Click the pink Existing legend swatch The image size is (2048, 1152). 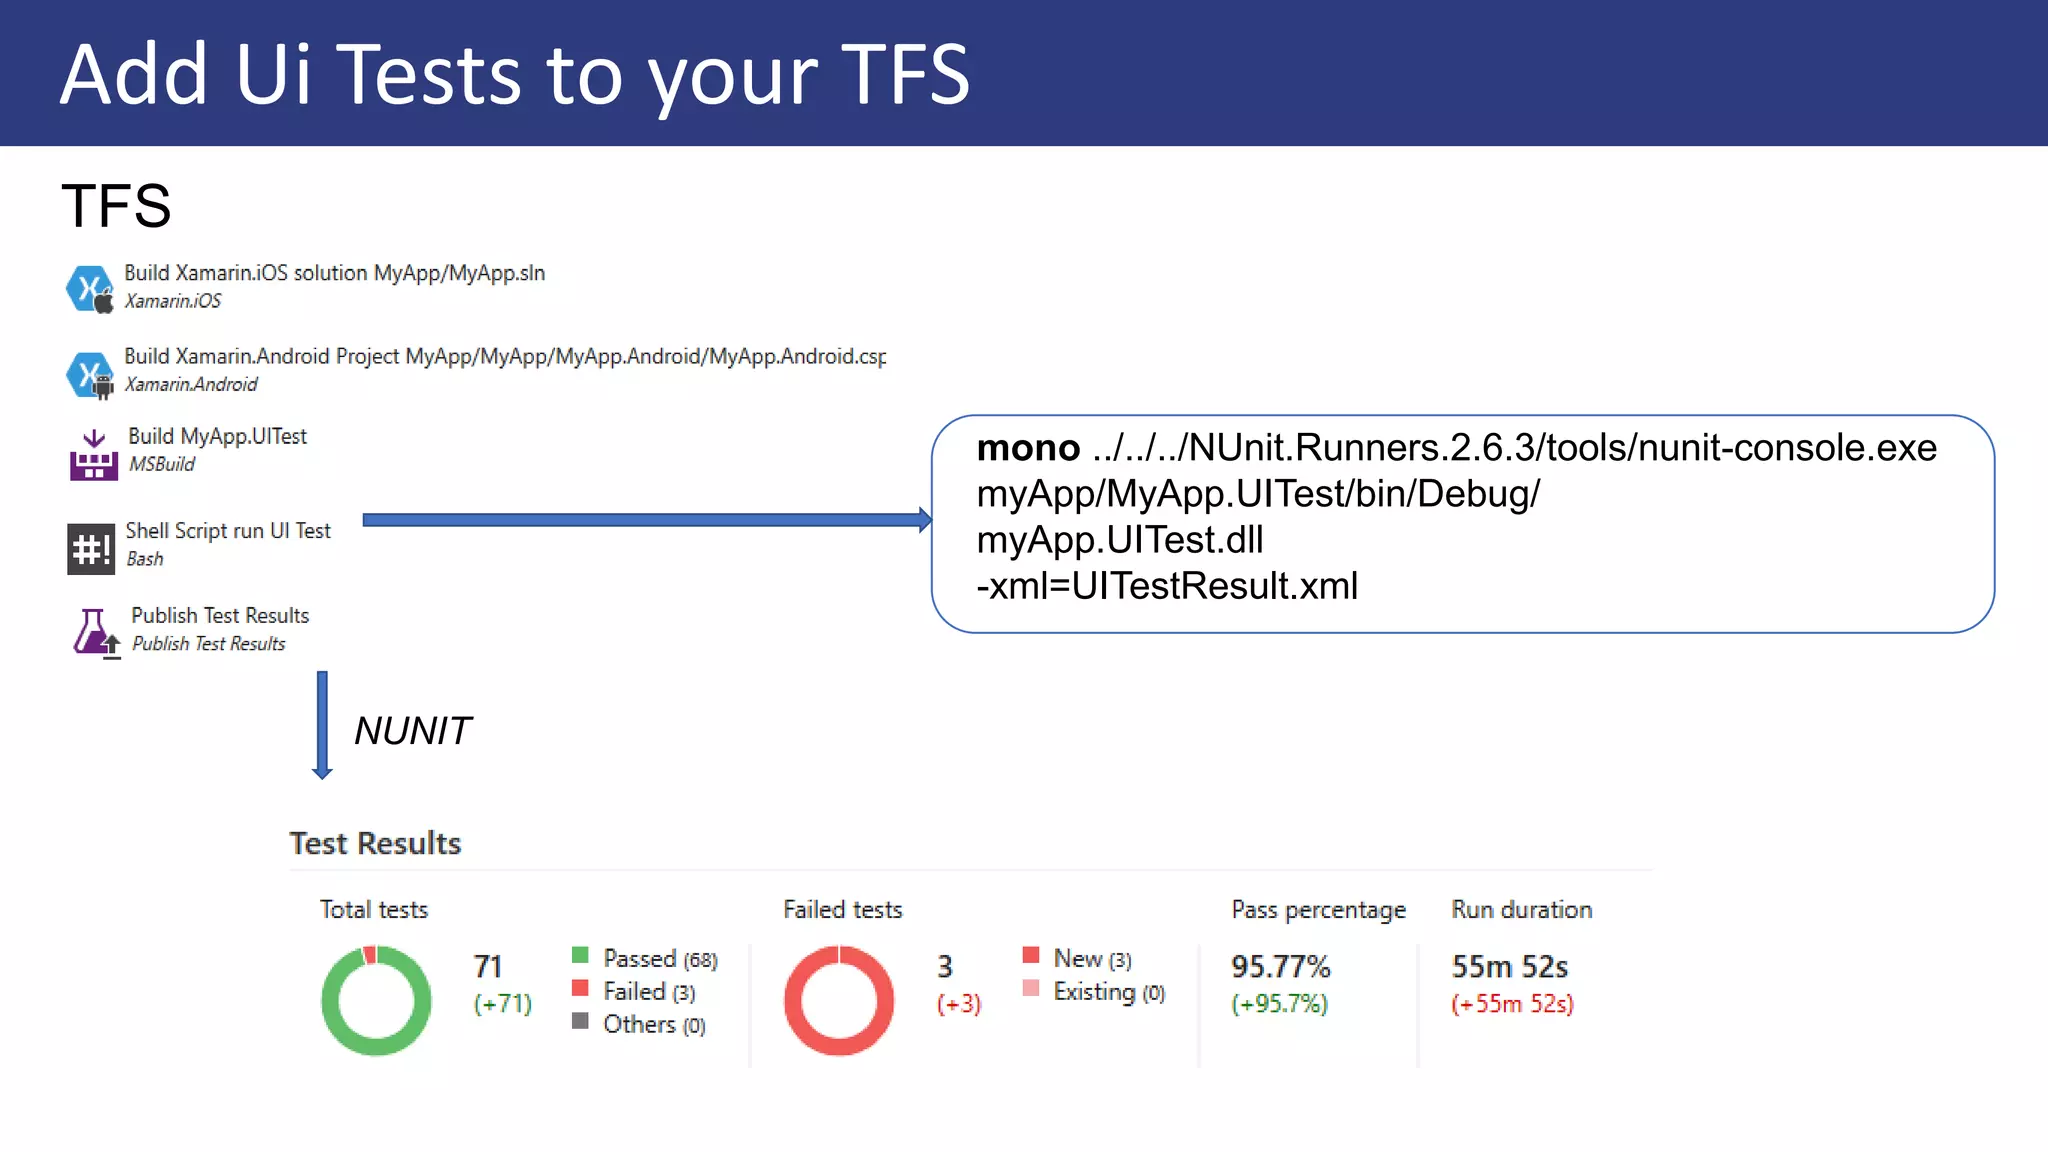point(1031,988)
